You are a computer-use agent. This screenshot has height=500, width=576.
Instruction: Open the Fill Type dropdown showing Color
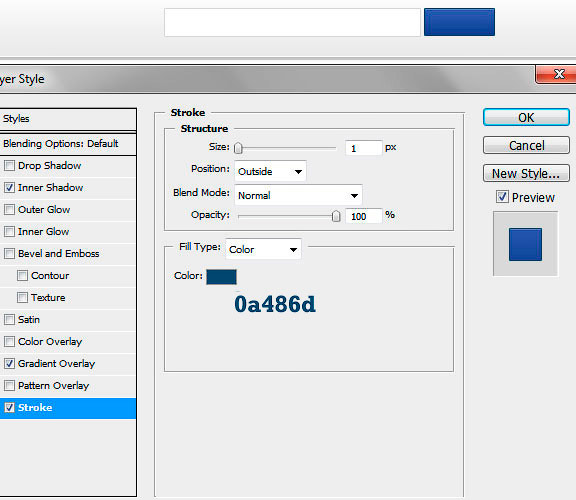pos(263,249)
